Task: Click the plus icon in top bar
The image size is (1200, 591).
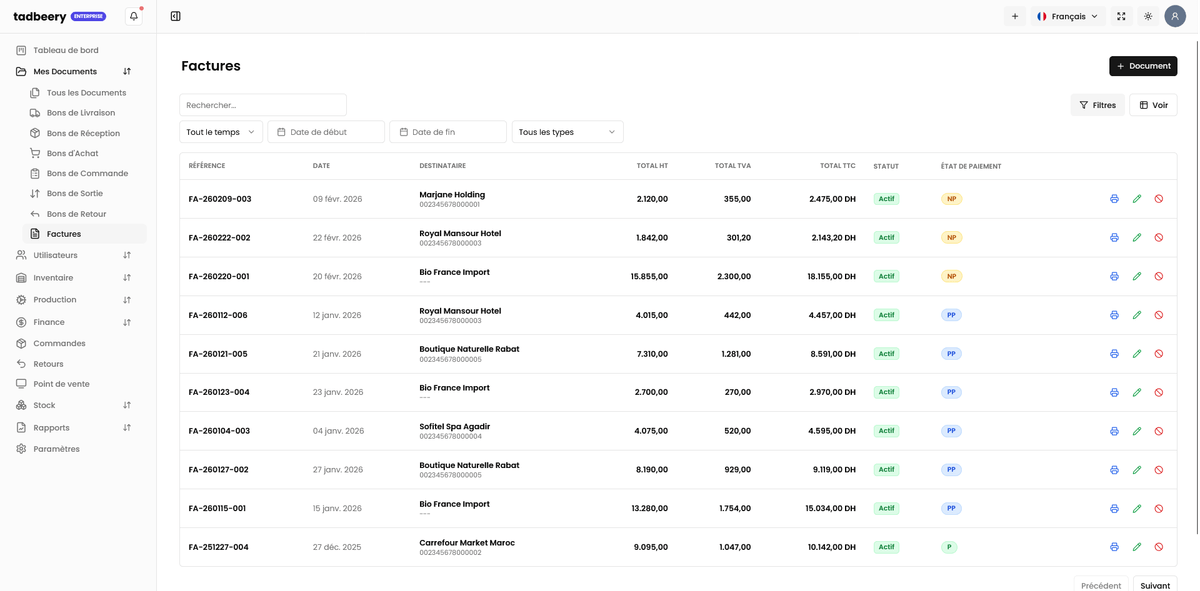Action: click(x=1015, y=16)
